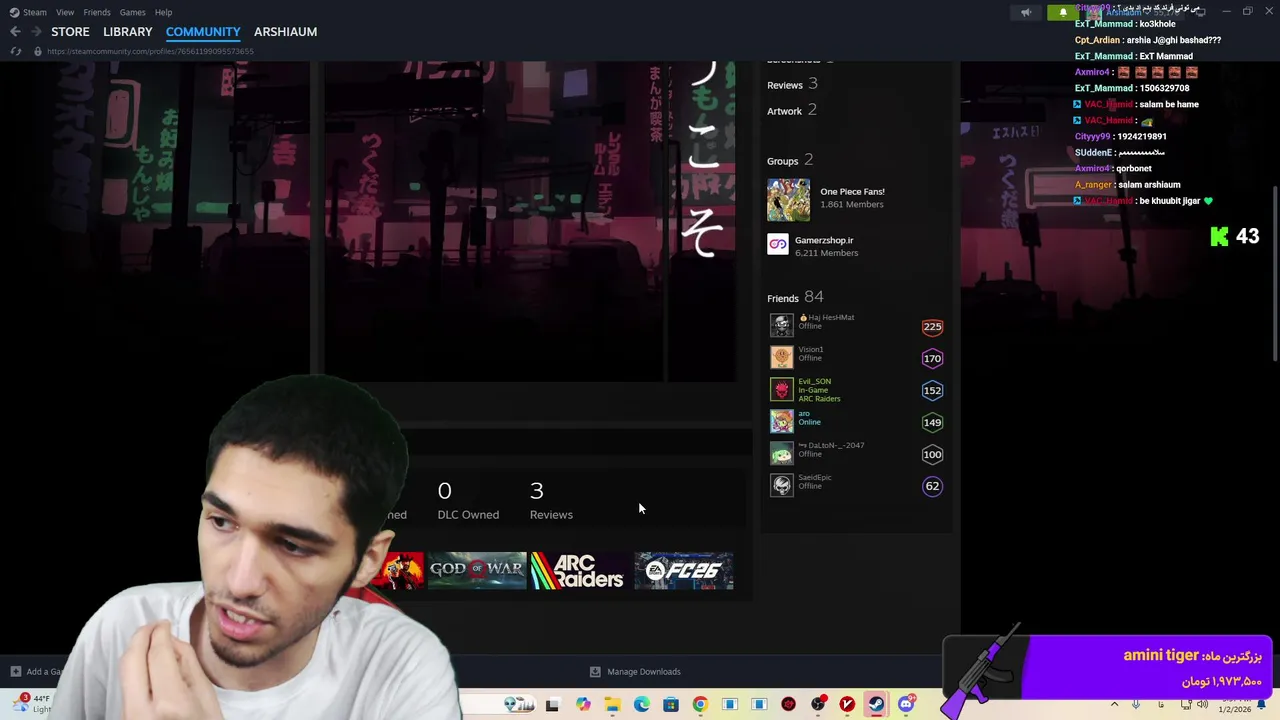Click the Manage Downloads icon
This screenshot has width=1280, height=720.
click(x=595, y=672)
